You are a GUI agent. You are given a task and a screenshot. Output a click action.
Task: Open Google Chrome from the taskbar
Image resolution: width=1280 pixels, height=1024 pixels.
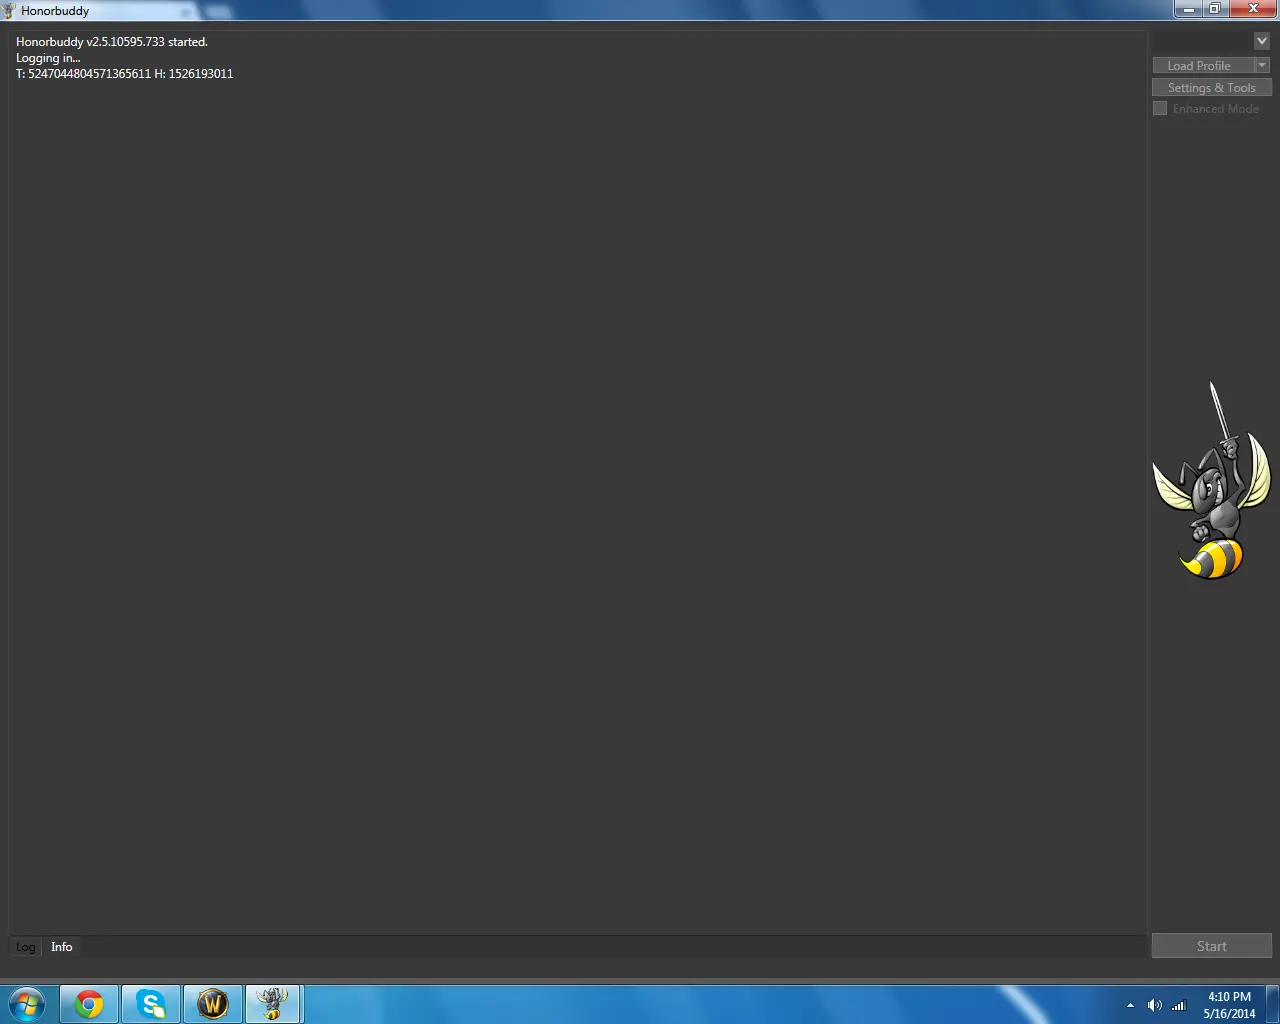[x=89, y=1004]
